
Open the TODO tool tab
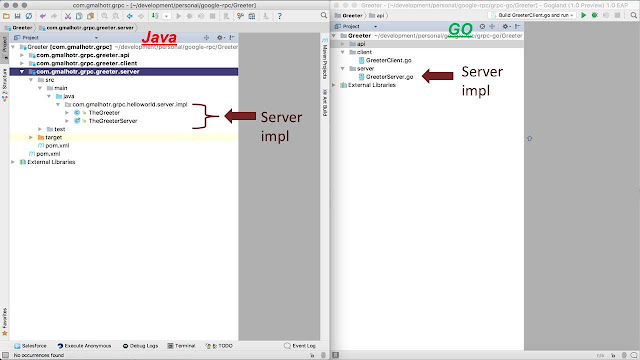[x=219, y=346]
